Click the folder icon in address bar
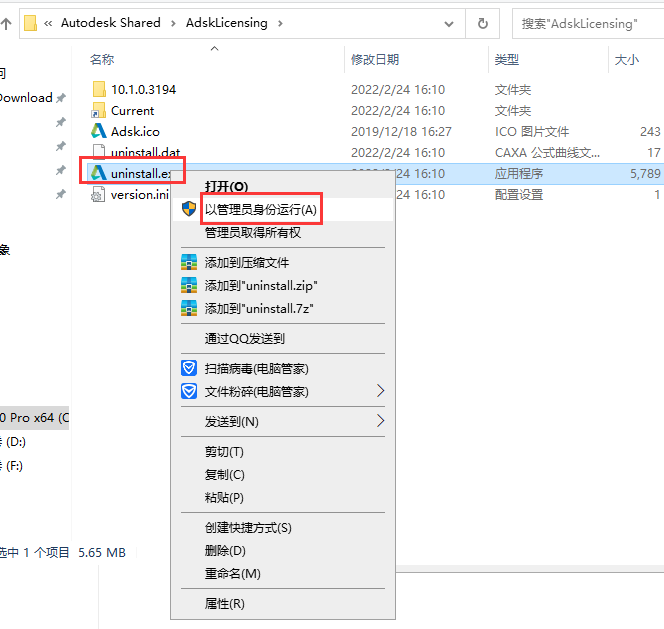Image resolution: width=664 pixels, height=629 pixels. click(x=30, y=23)
